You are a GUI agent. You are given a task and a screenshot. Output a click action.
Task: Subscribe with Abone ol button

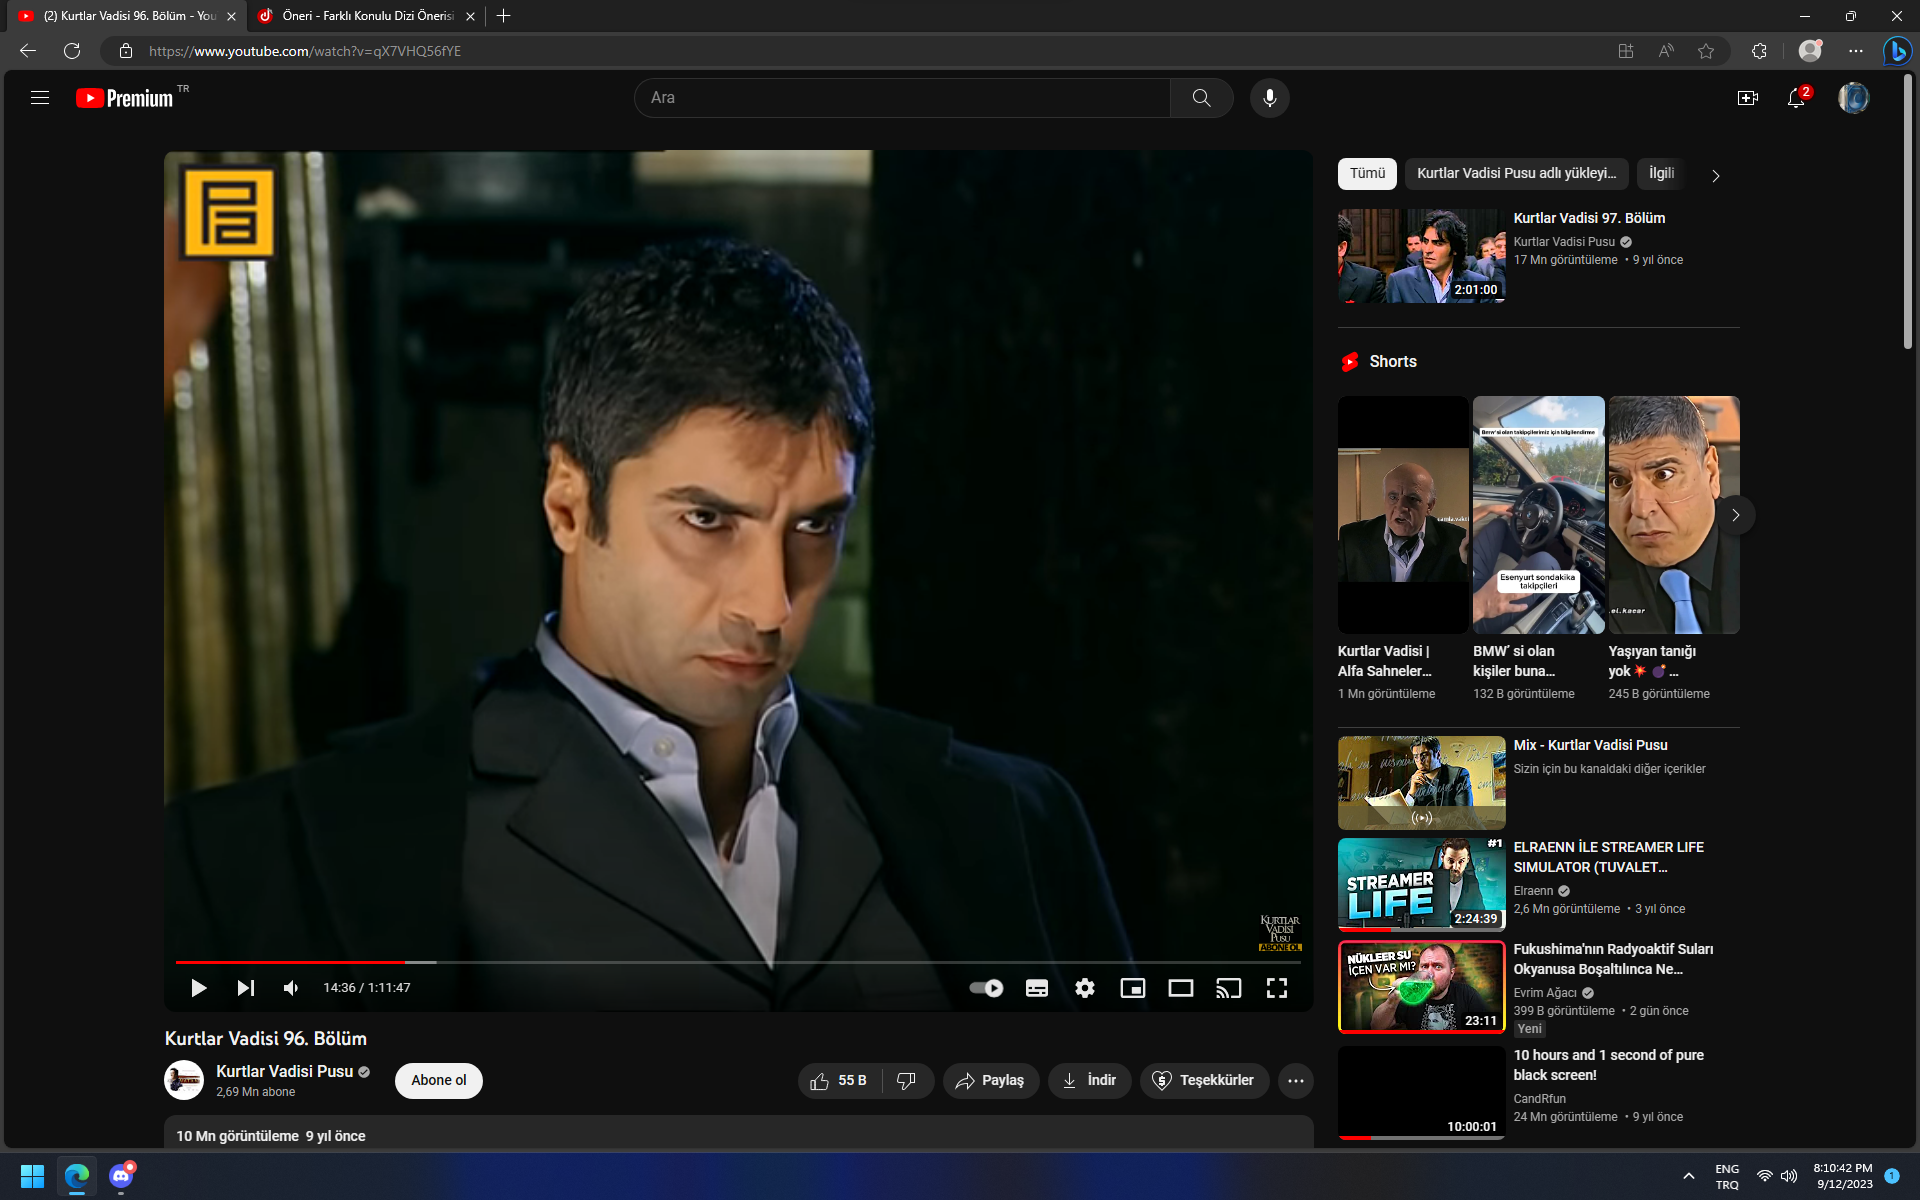coord(439,1080)
